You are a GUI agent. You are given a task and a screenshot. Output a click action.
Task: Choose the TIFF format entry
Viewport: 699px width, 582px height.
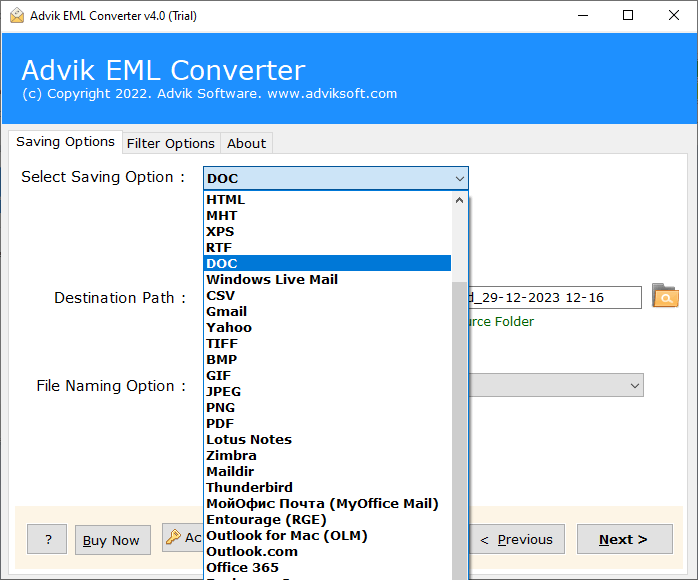click(327, 344)
